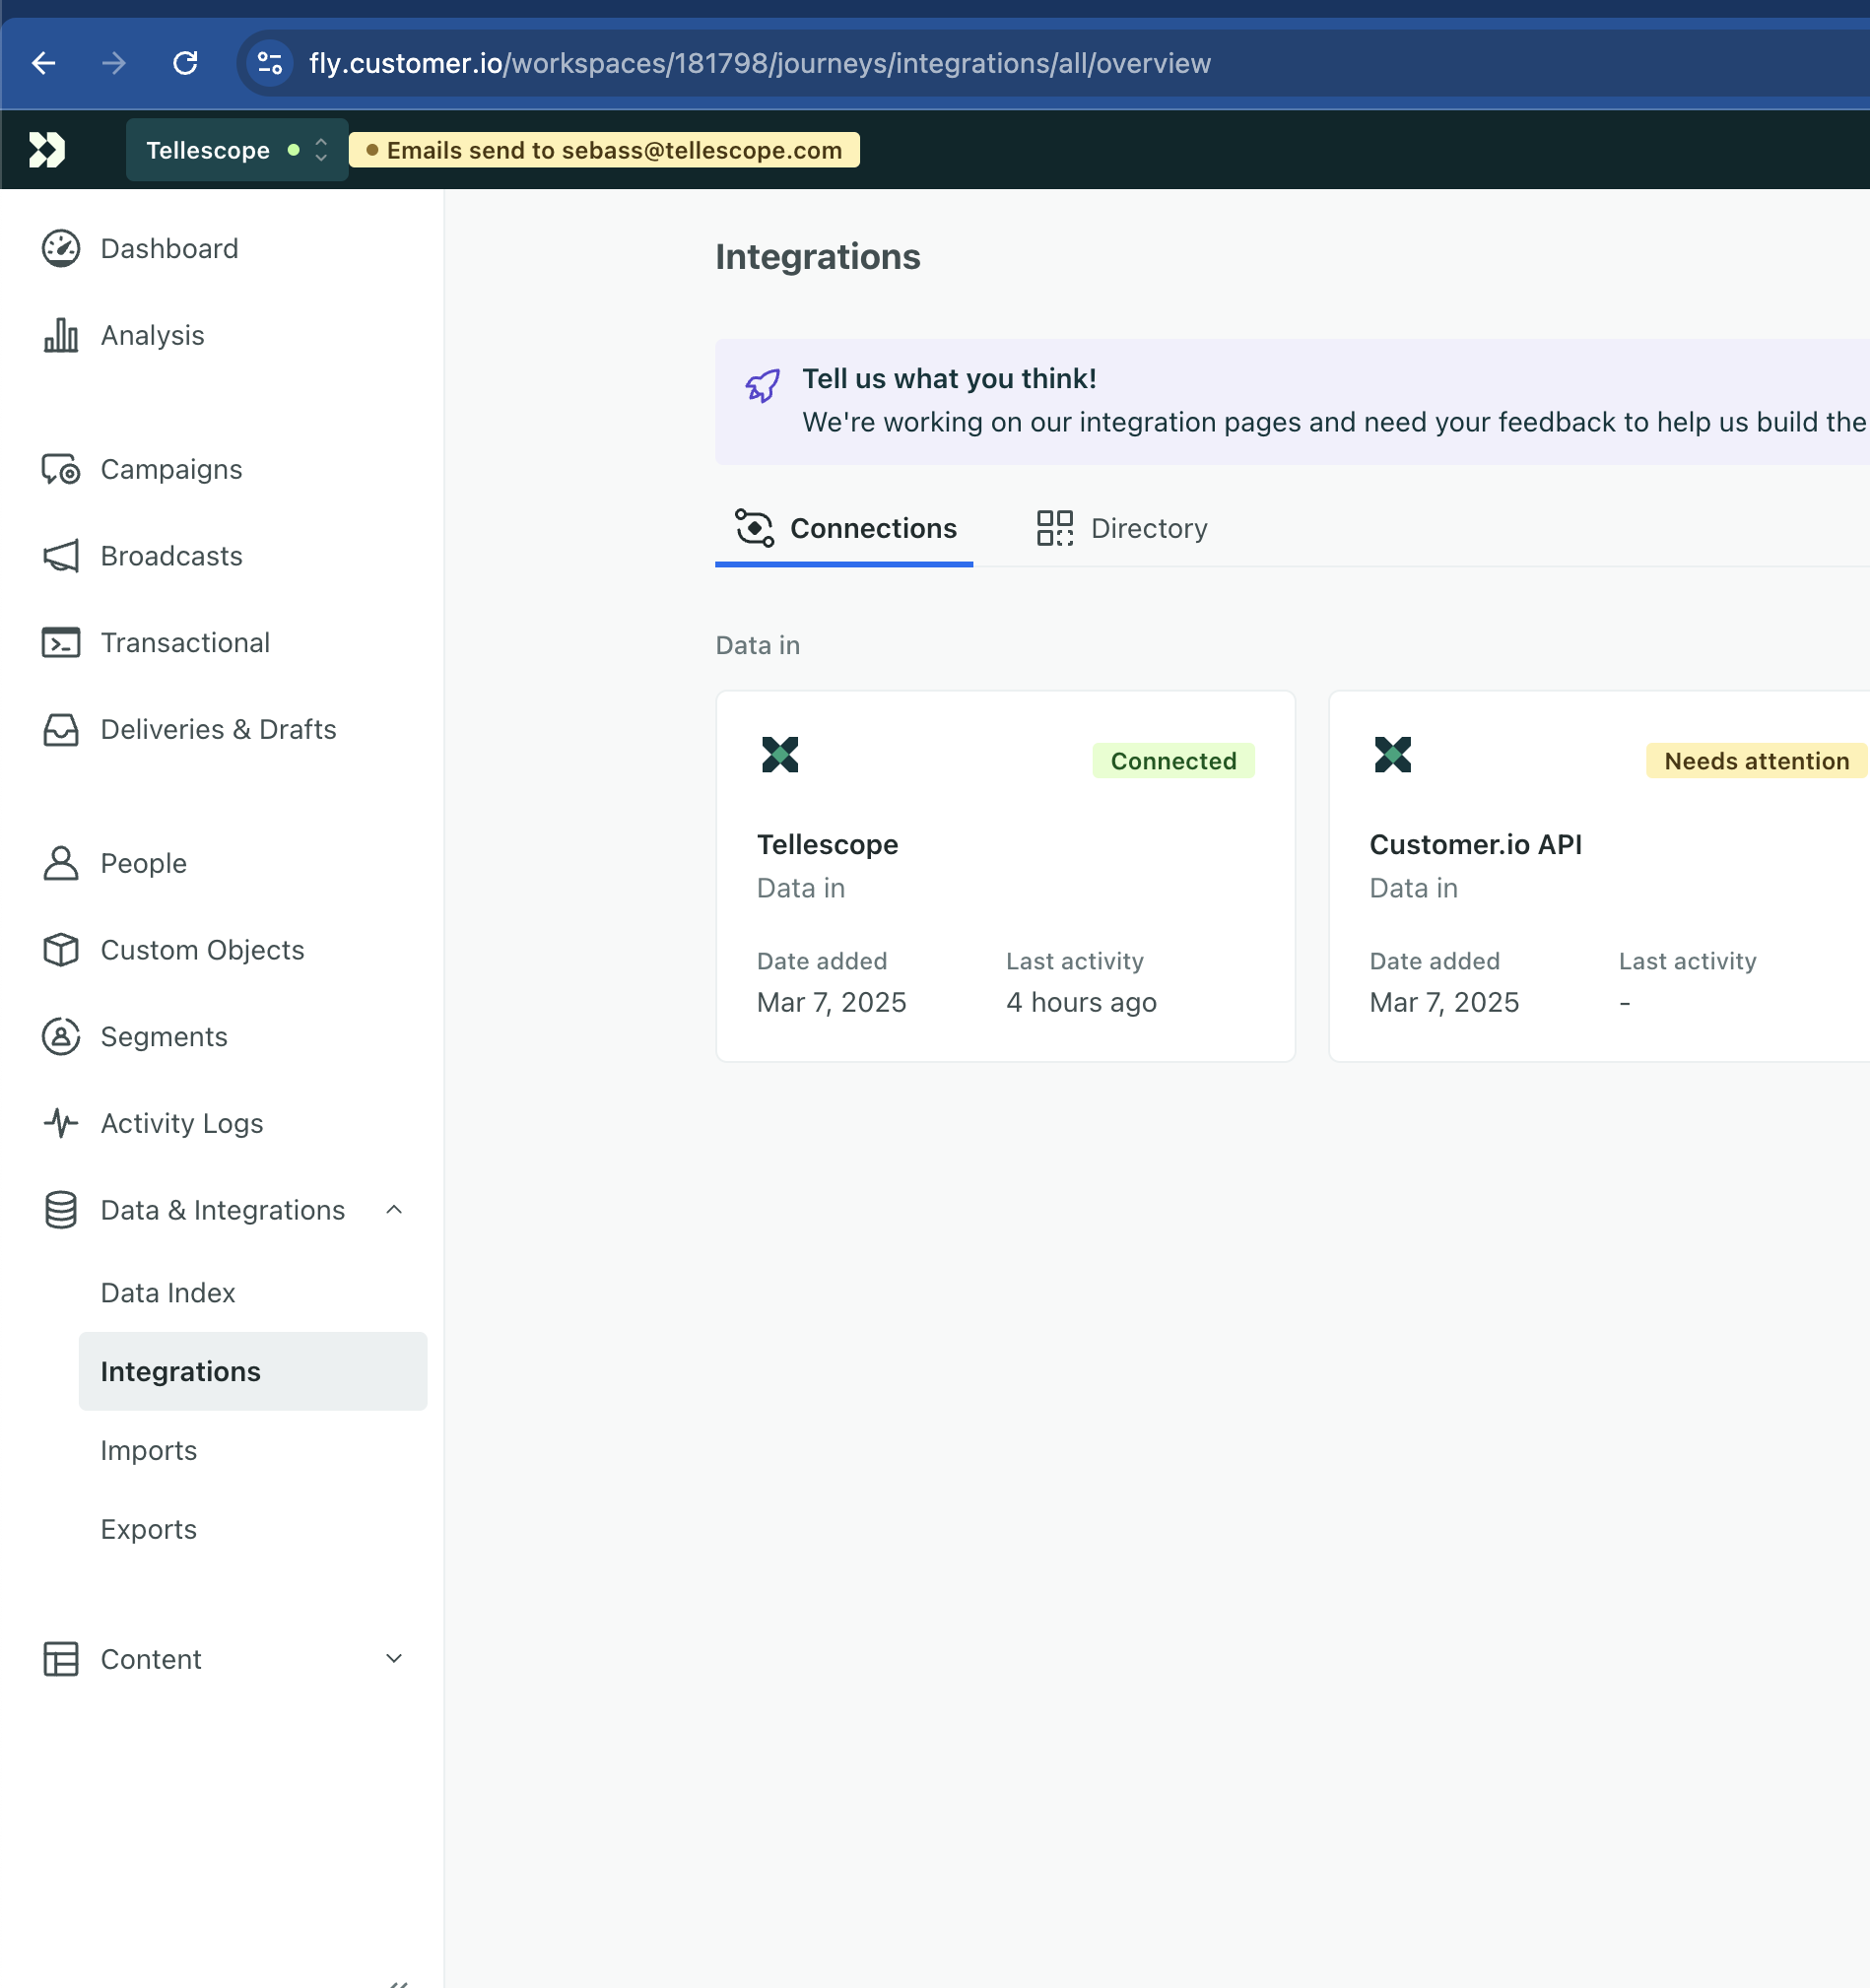Image resolution: width=1870 pixels, height=1988 pixels.
Task: Click the Analysis bar chart icon
Action: pos(61,336)
